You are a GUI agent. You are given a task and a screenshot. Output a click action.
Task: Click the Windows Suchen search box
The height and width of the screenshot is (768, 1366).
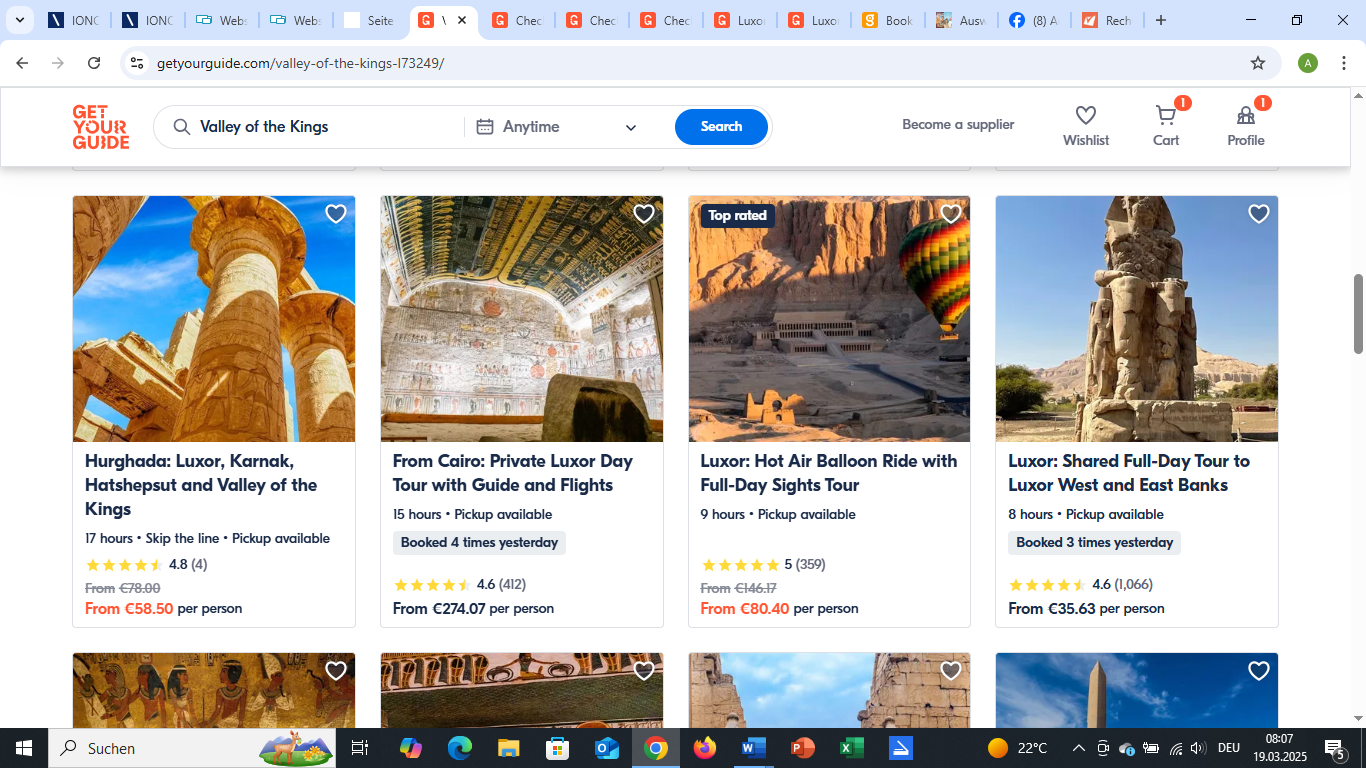point(190,748)
